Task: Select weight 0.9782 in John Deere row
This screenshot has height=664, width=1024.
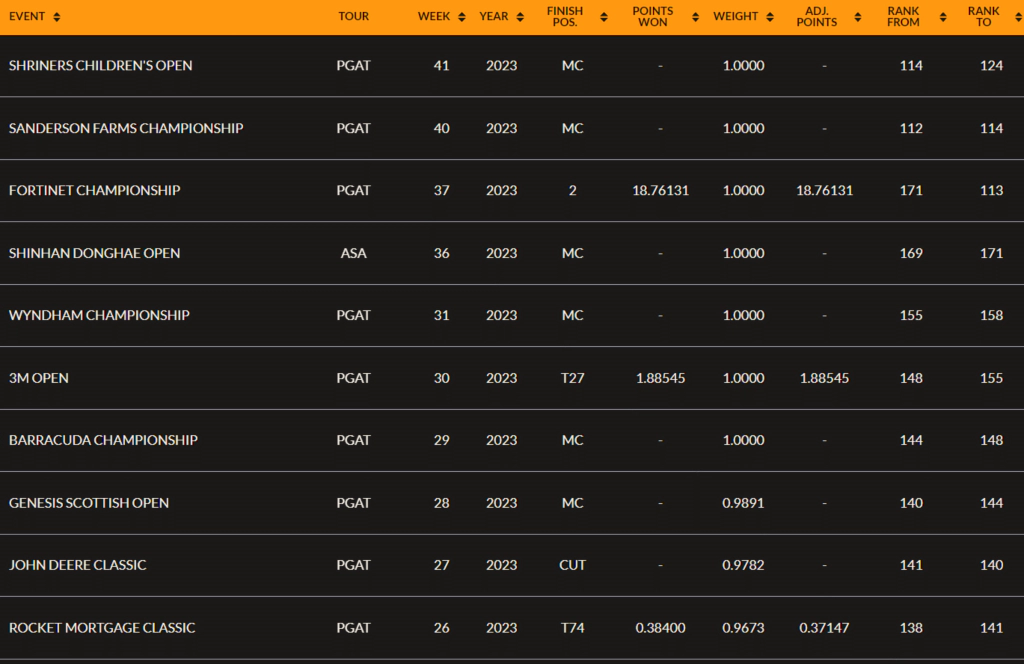Action: (743, 564)
